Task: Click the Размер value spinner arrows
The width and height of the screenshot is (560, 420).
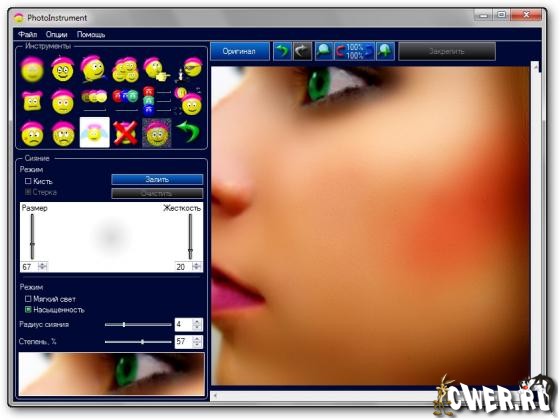Action: click(42, 266)
